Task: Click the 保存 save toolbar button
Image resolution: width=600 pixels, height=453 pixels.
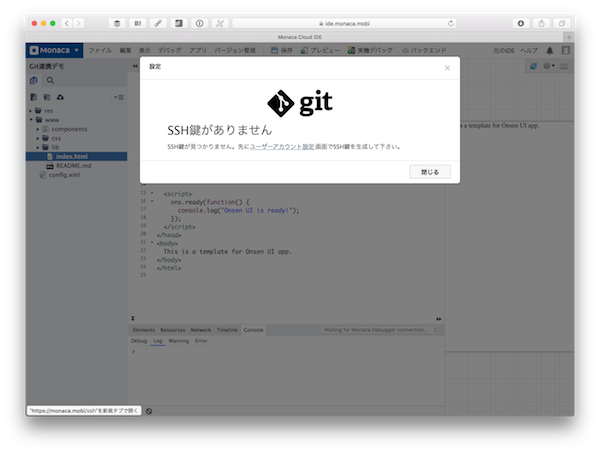Action: pos(282,50)
